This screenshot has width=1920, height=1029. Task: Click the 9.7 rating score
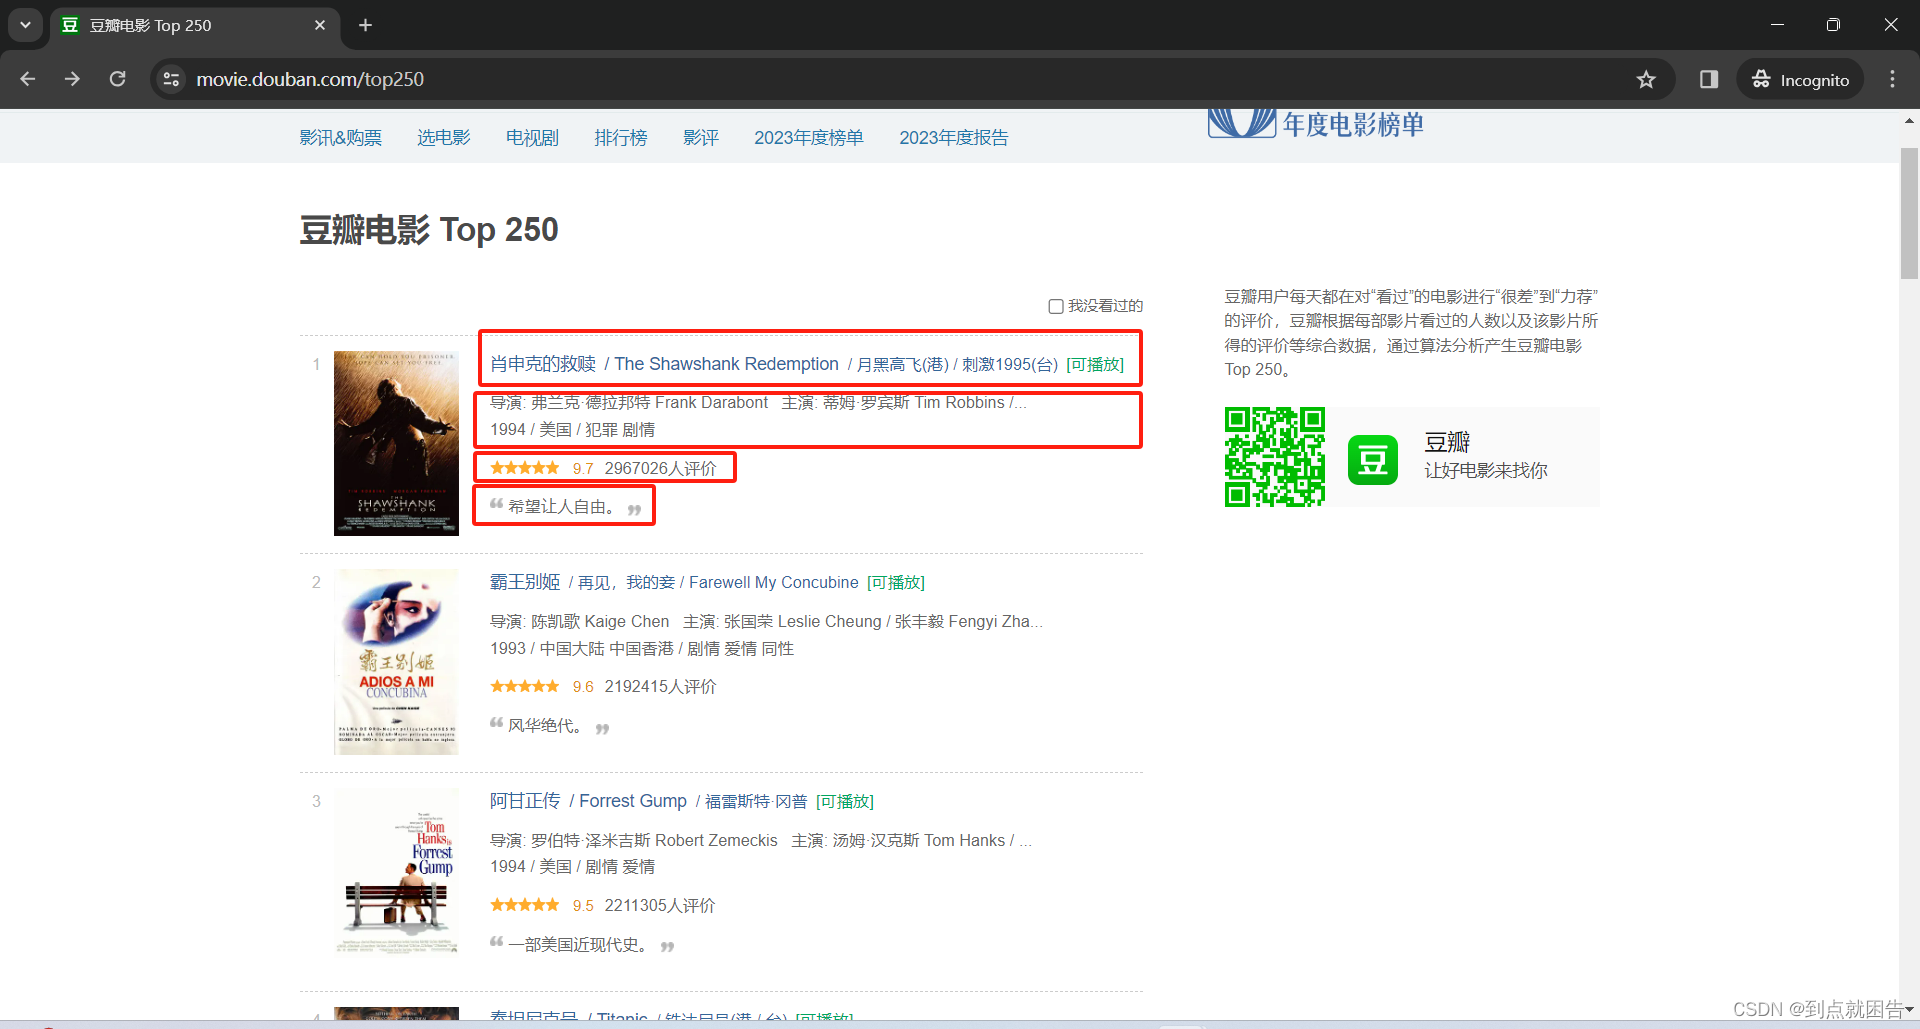[x=583, y=468]
